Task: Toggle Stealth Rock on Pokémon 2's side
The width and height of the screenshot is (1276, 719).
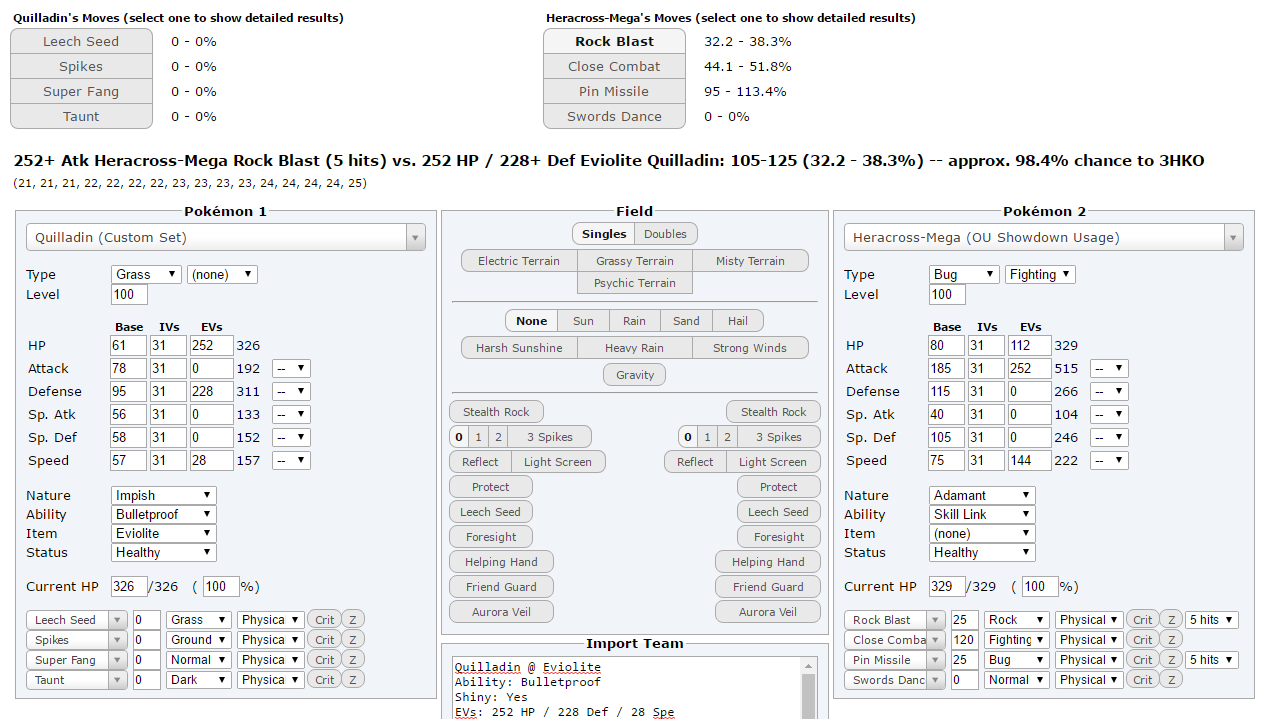Action: click(773, 412)
